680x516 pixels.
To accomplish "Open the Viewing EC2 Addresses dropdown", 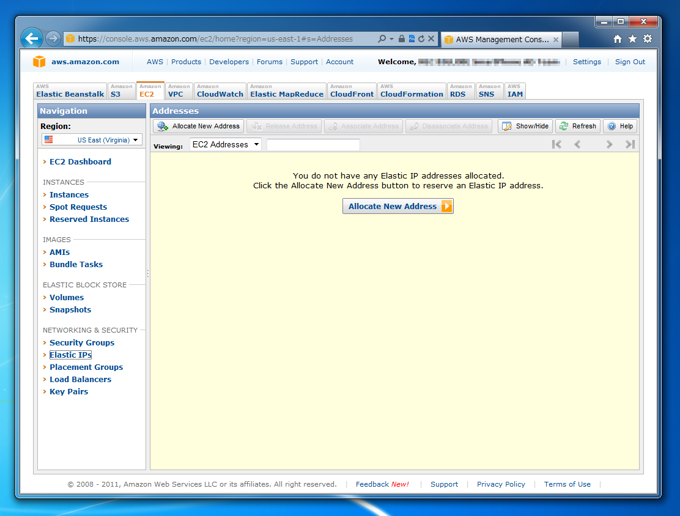I will pyautogui.click(x=226, y=144).
